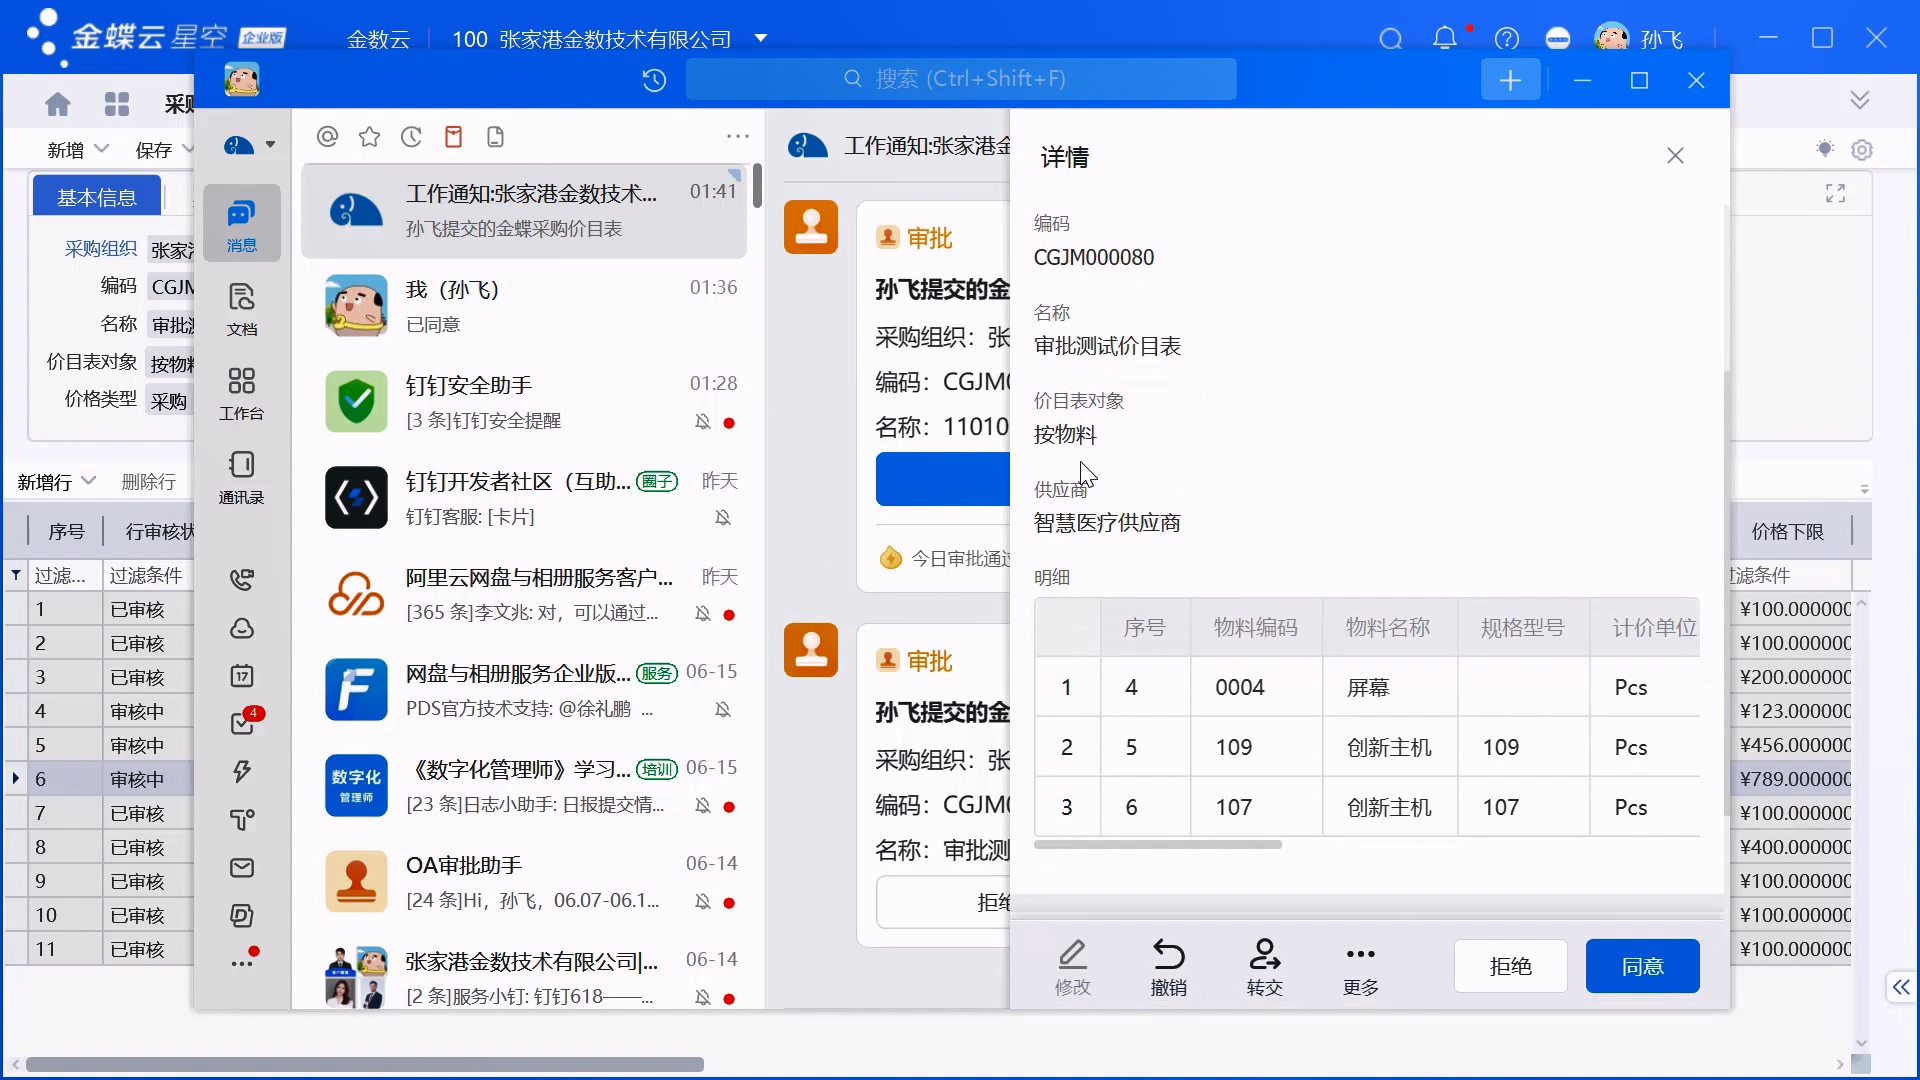Screen dimensions: 1920x1080
Task: Open the 我 (孙飞) chat
Action: pos(523,306)
